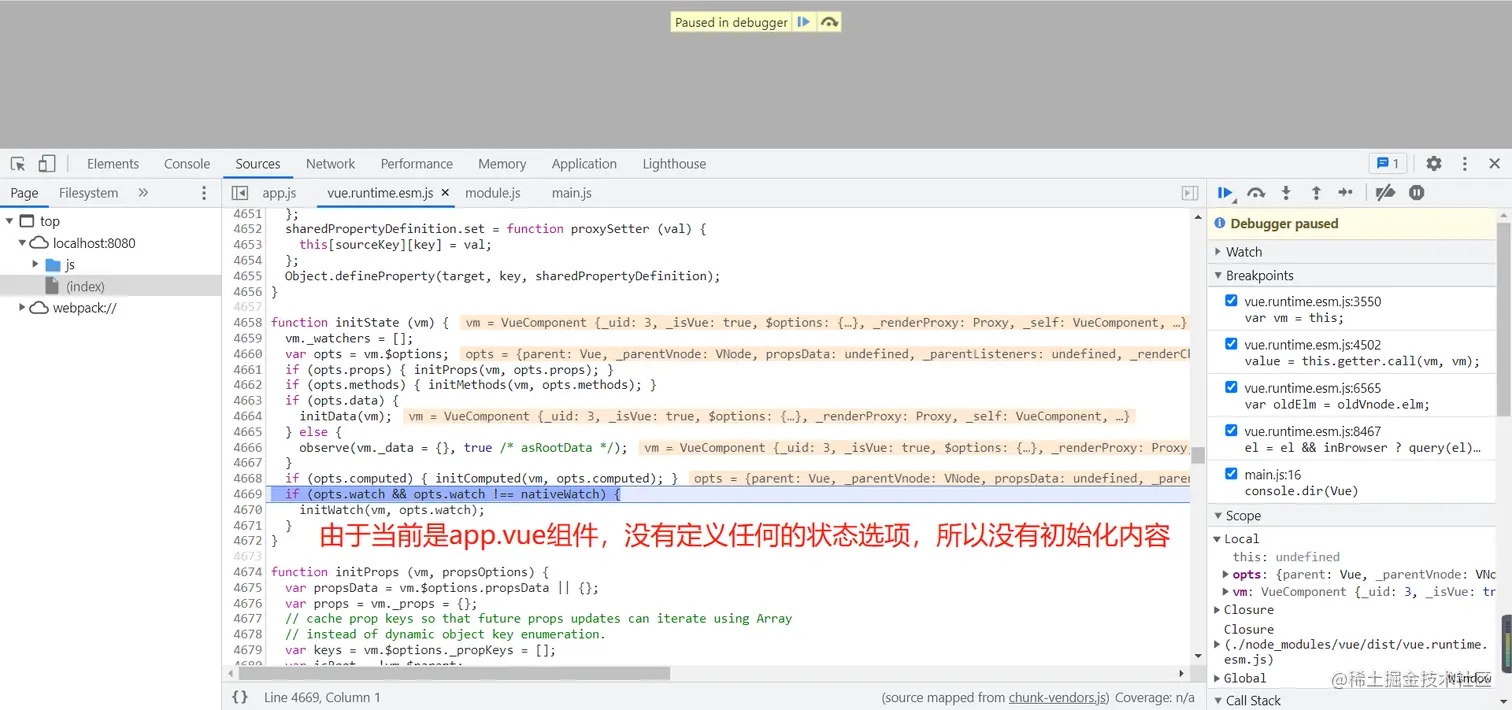This screenshot has height=710, width=1512.
Task: Open the module.js file tab
Action: pyautogui.click(x=493, y=193)
